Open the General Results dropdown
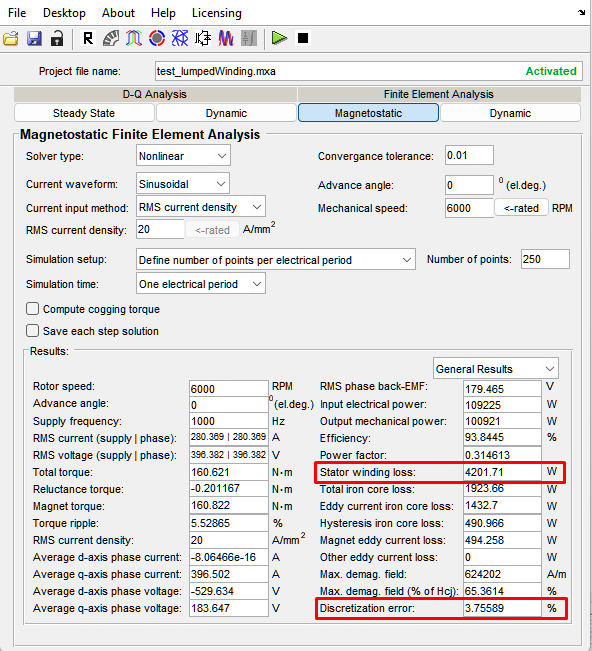Screen dimensions: 592x651 click(x=496, y=369)
